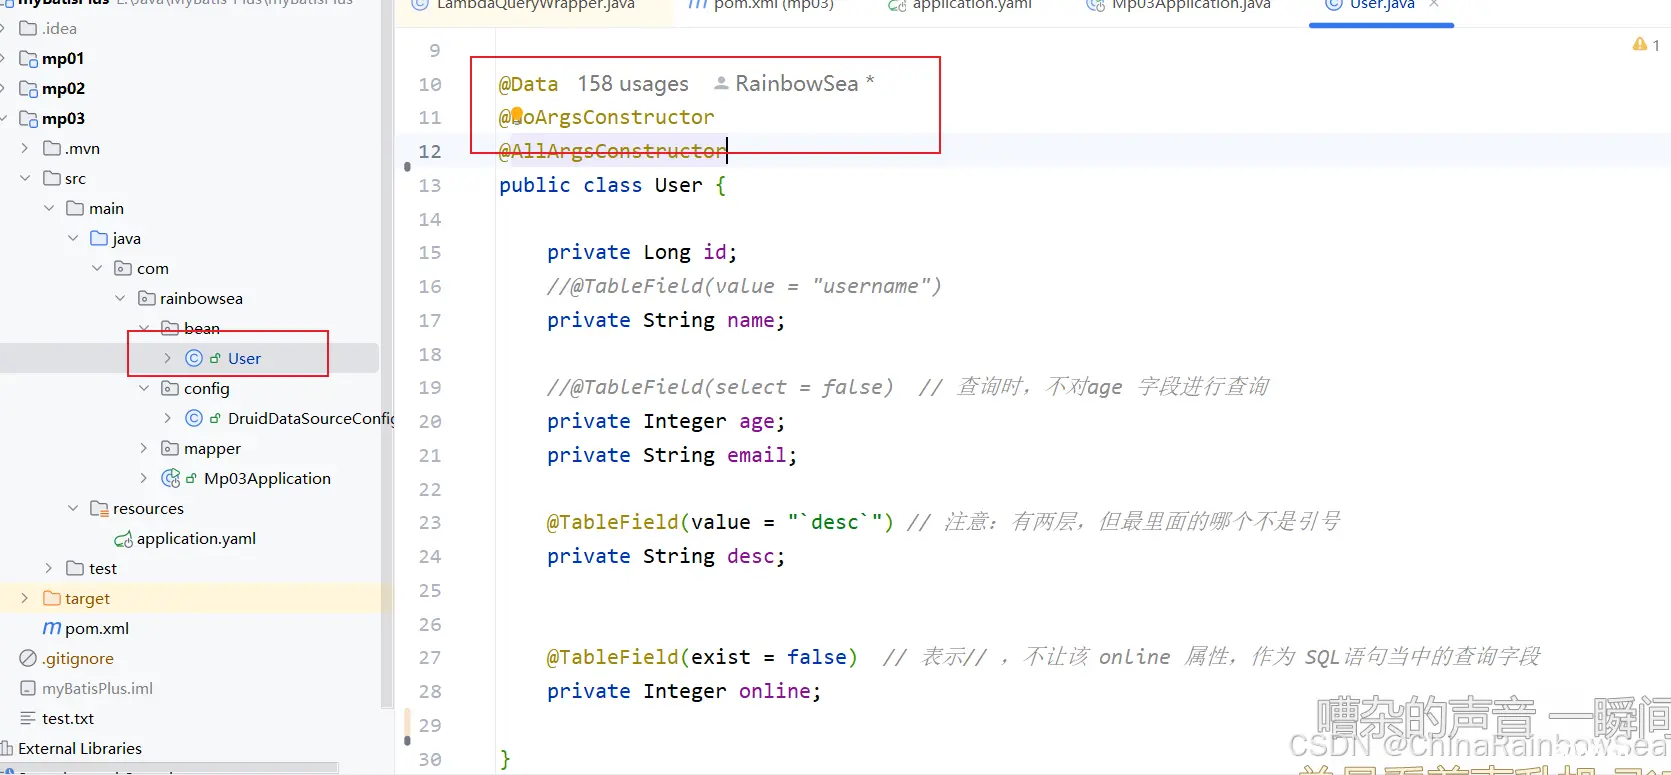1671x775 pixels.
Task: Expand the Mp03Application class node
Action: [x=144, y=478]
